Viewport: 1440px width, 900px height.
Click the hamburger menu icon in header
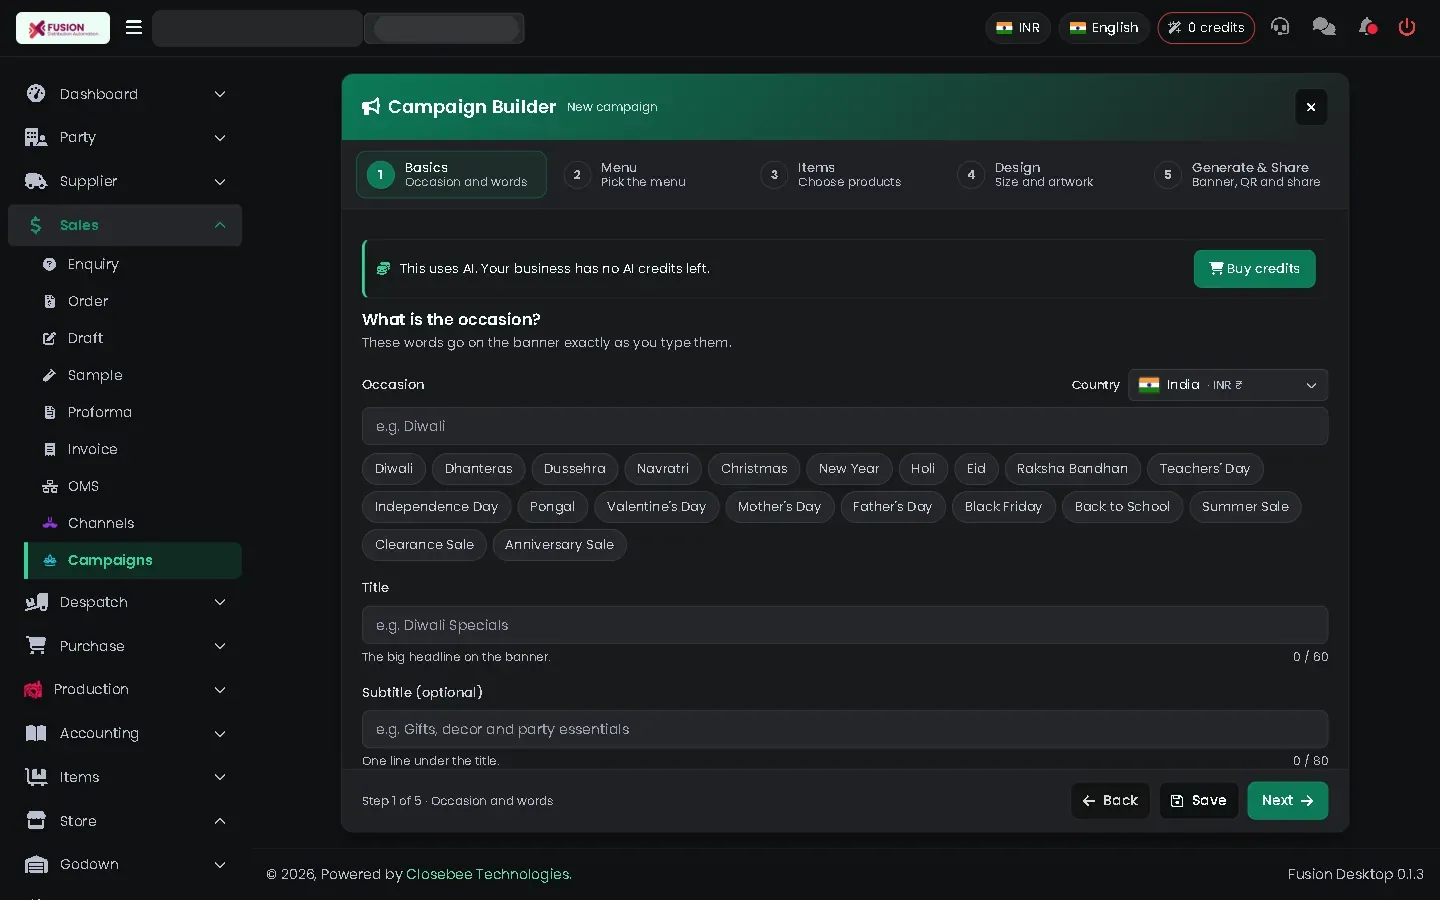(x=133, y=27)
